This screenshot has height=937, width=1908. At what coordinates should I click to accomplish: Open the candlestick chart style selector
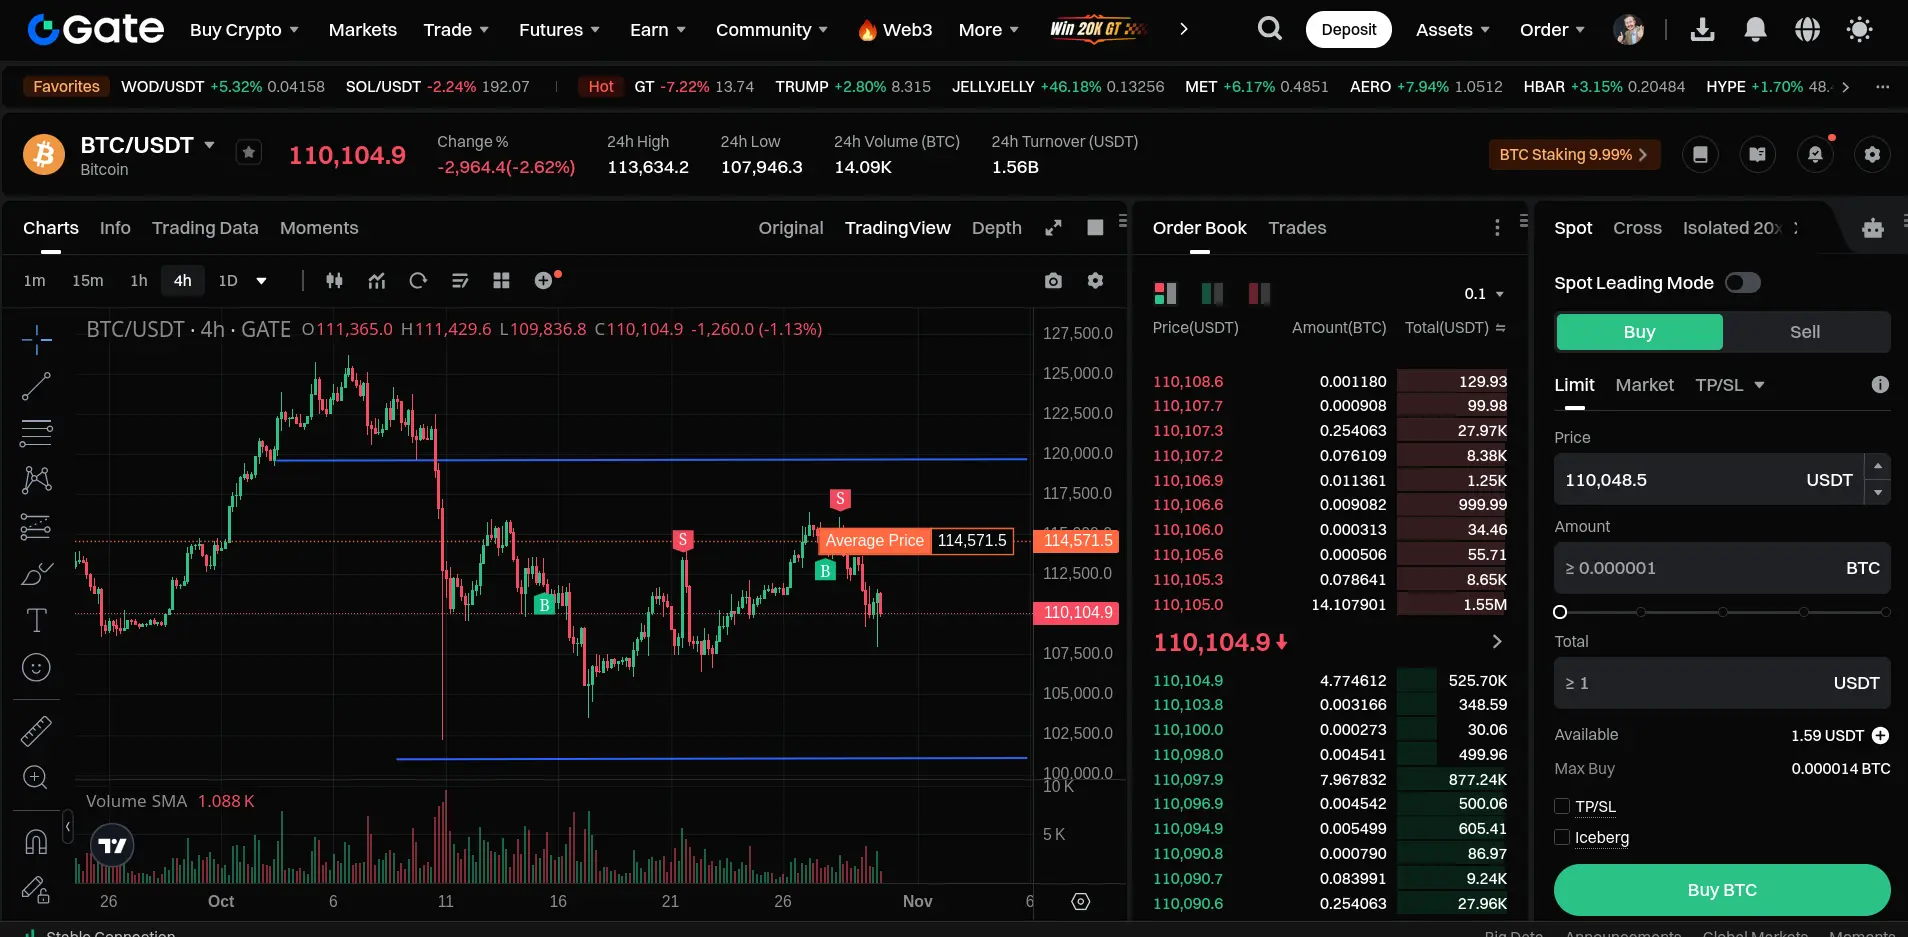tap(334, 281)
